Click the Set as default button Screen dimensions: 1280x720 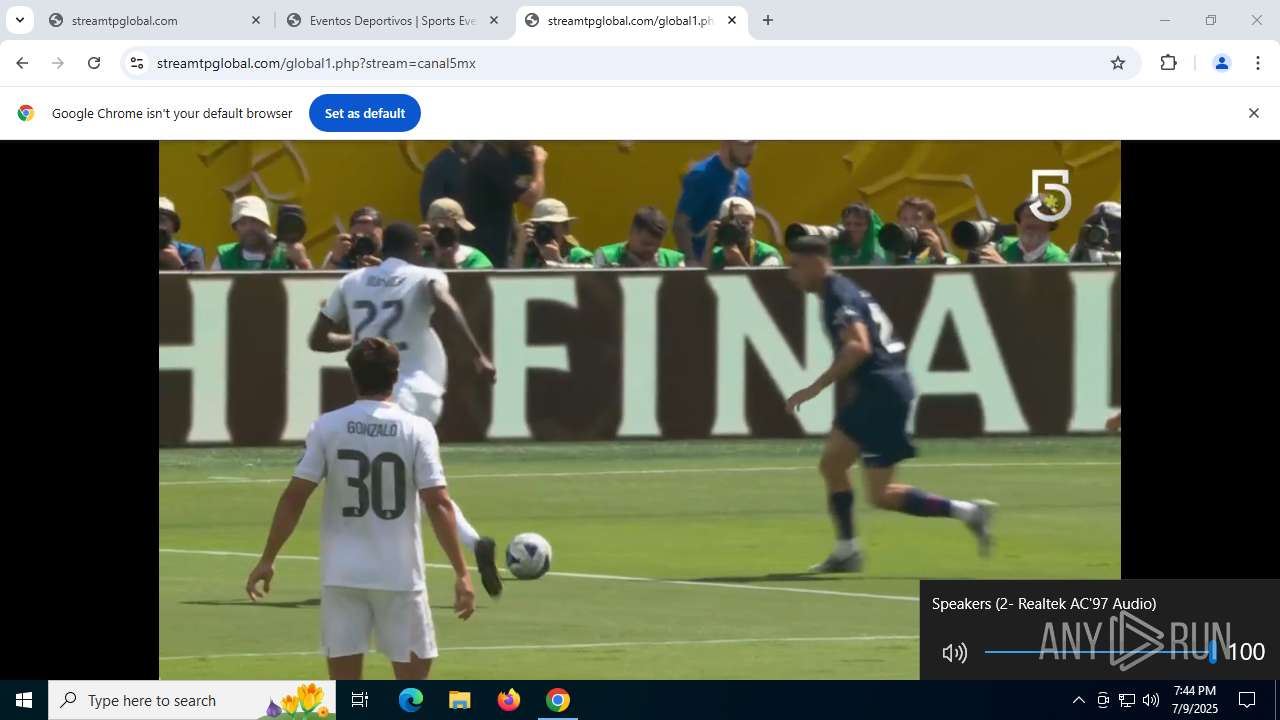[365, 113]
